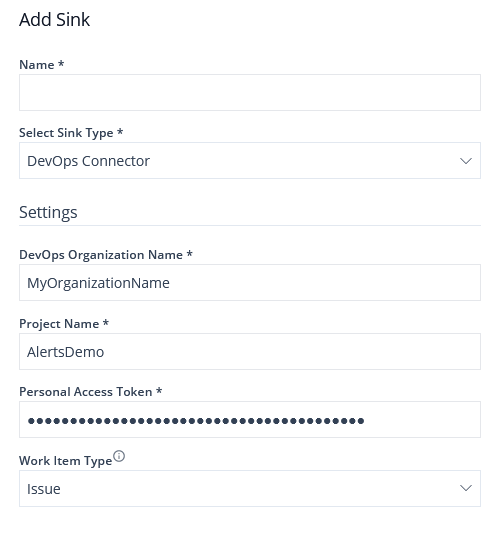Open the DevOps Connector sink type dropdown
Image resolution: width=501 pixels, height=548 pixels.
pos(250,161)
